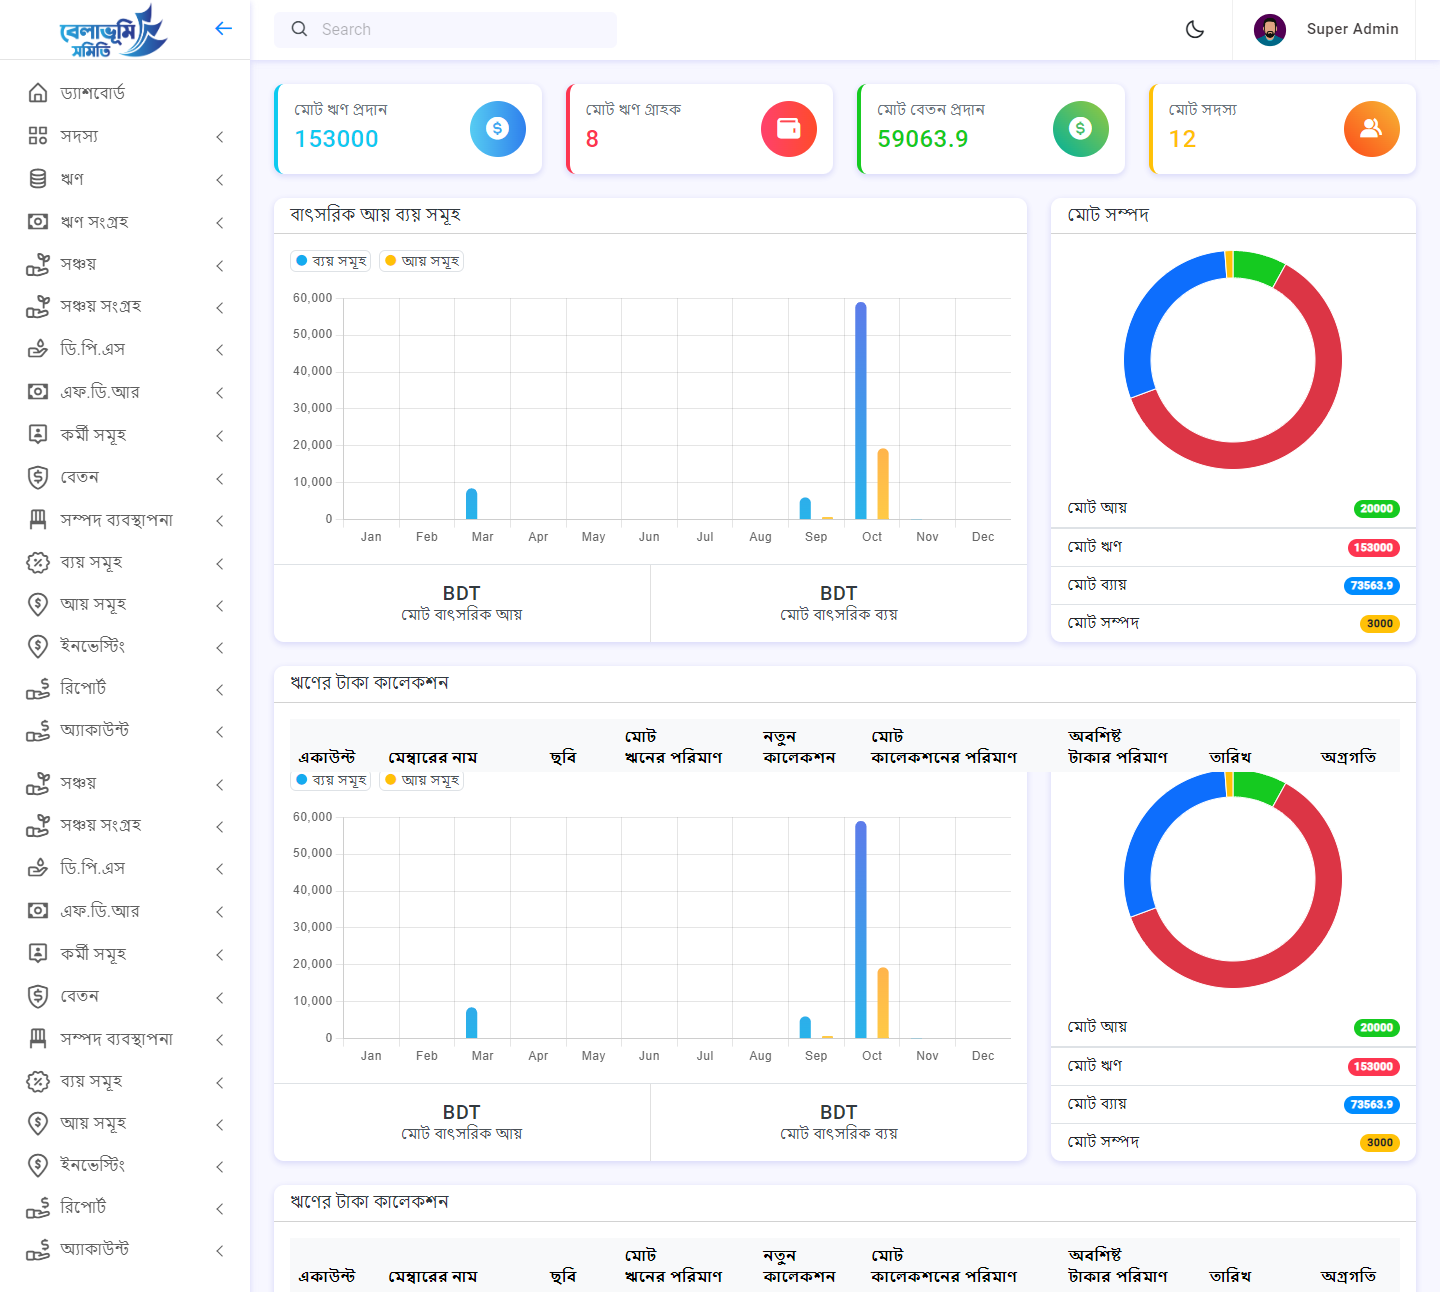Open the Super Admin avatar picture
Viewport: 1440px width, 1292px height.
1269,29
